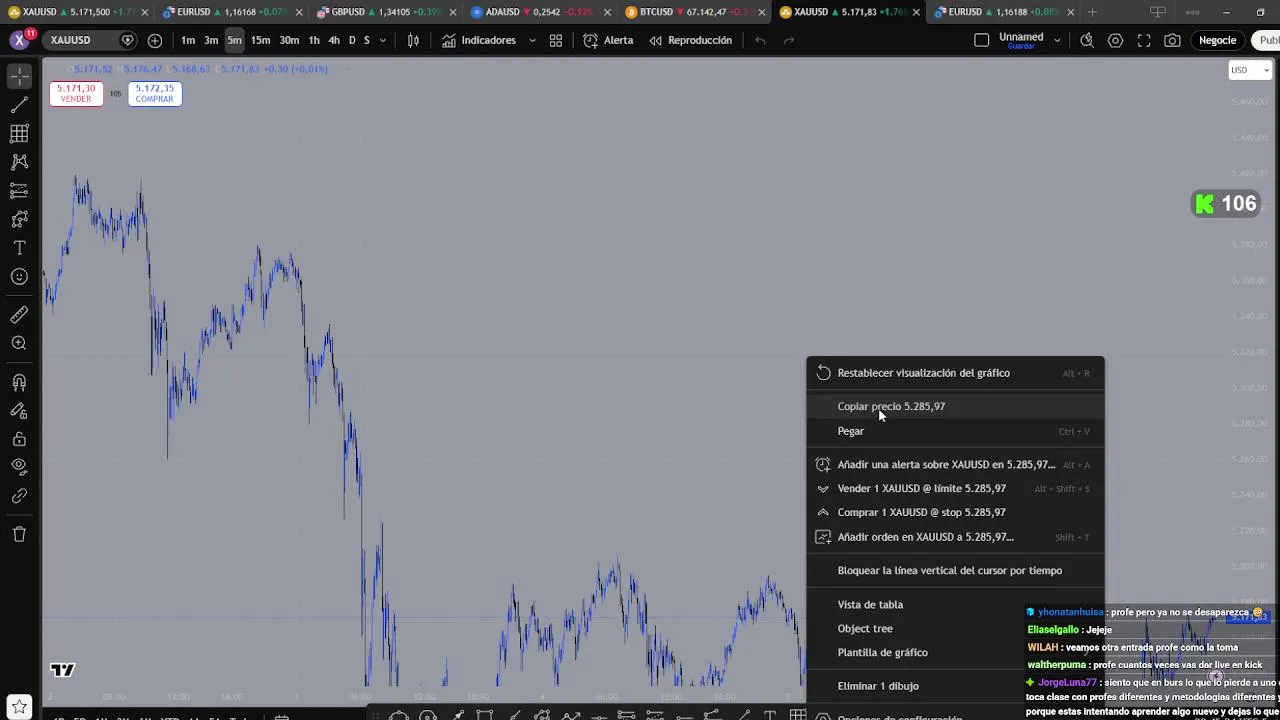
Task: Open the forecasting and measurement tools
Action: pos(19,190)
